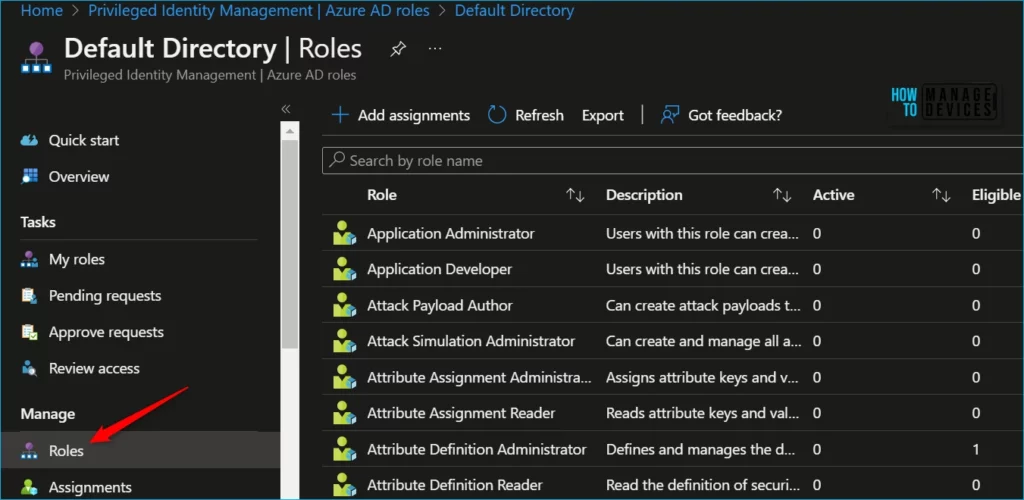This screenshot has width=1024, height=500.
Task: Open Approve requests page
Action: point(106,332)
